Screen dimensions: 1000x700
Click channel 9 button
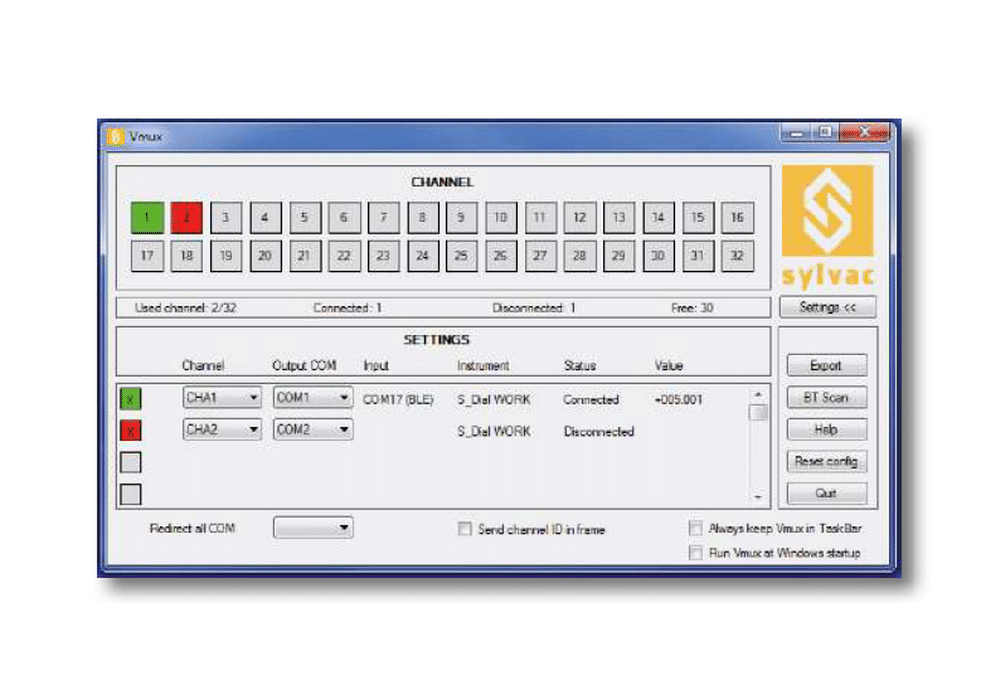[461, 217]
